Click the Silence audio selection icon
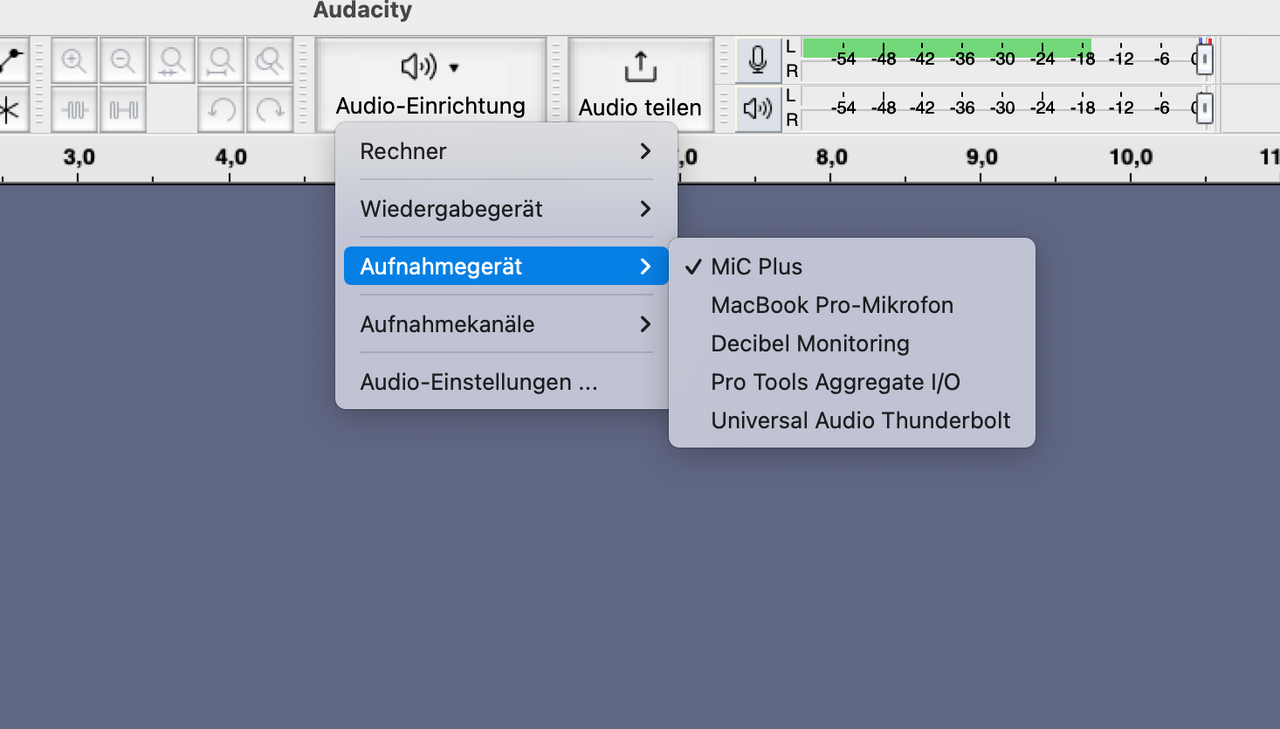1280x729 pixels. click(123, 109)
